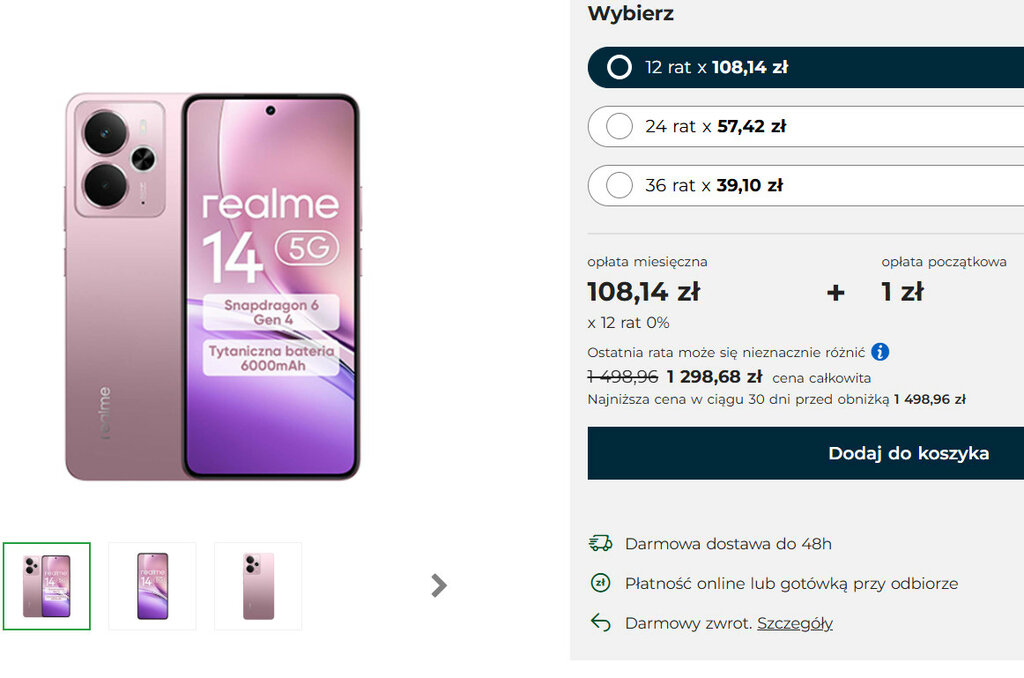Click the 1 298,68 zł total price
The height and width of the screenshot is (678, 1024).
click(714, 377)
